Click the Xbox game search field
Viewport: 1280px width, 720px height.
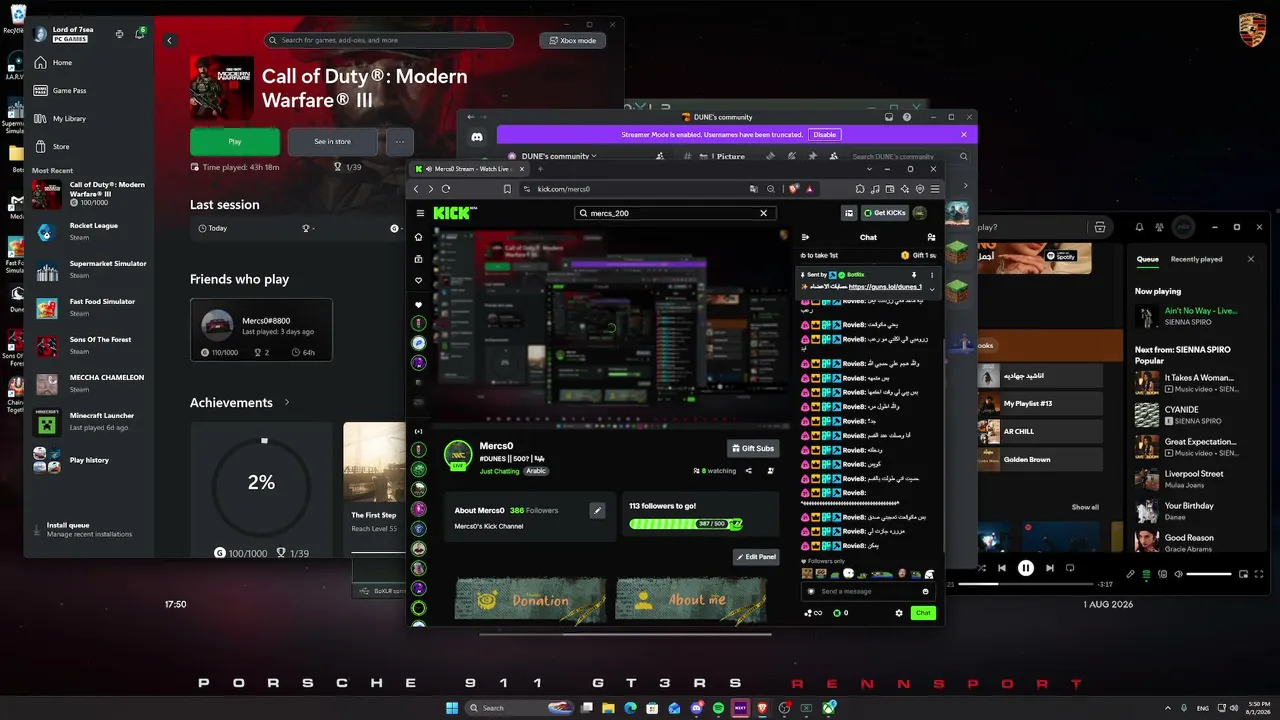(389, 40)
